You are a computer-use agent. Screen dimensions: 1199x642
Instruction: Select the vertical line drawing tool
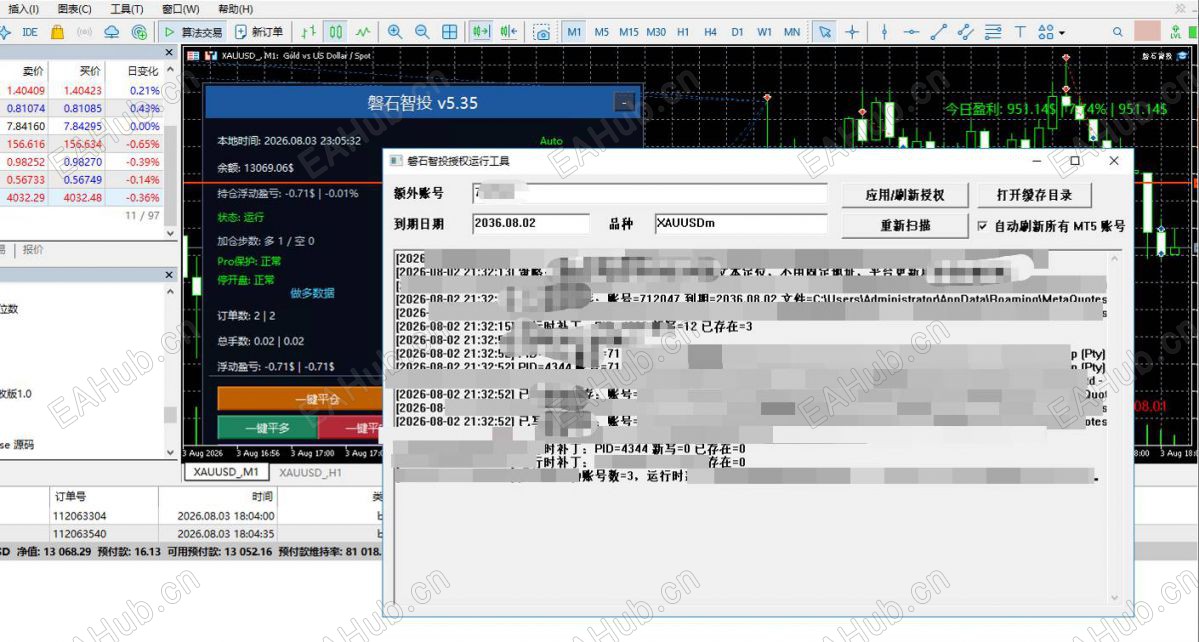[884, 32]
